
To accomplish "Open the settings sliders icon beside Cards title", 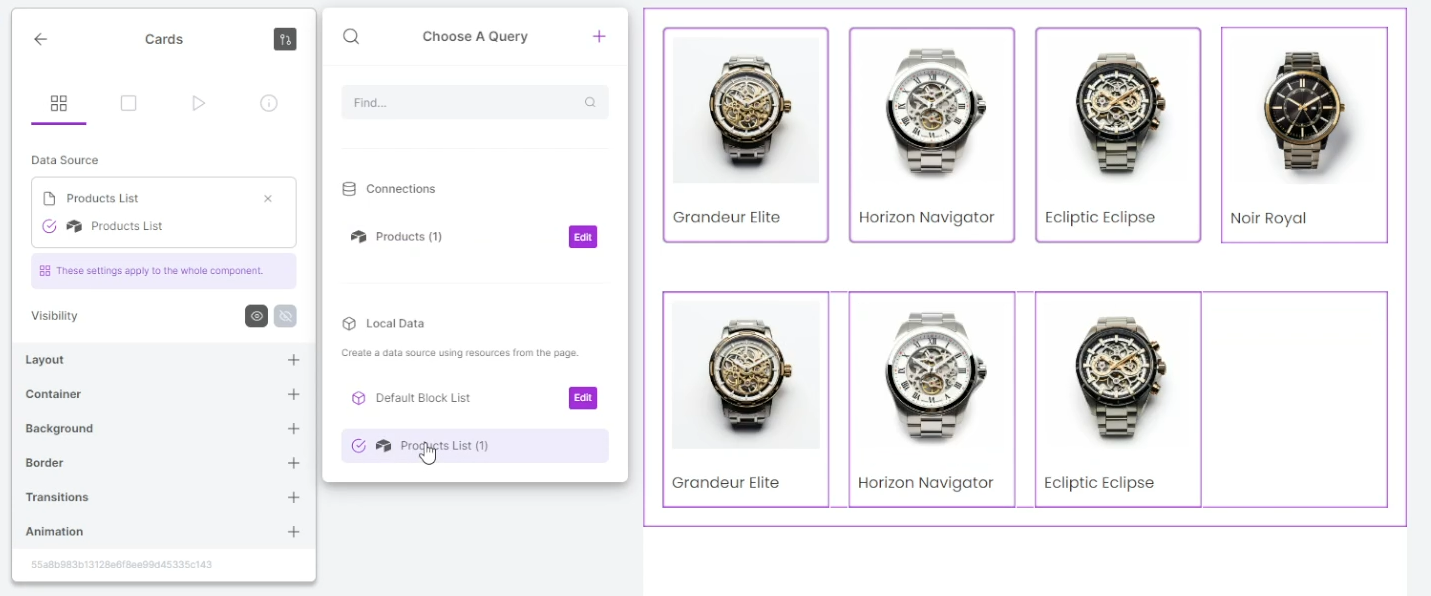I will (285, 39).
